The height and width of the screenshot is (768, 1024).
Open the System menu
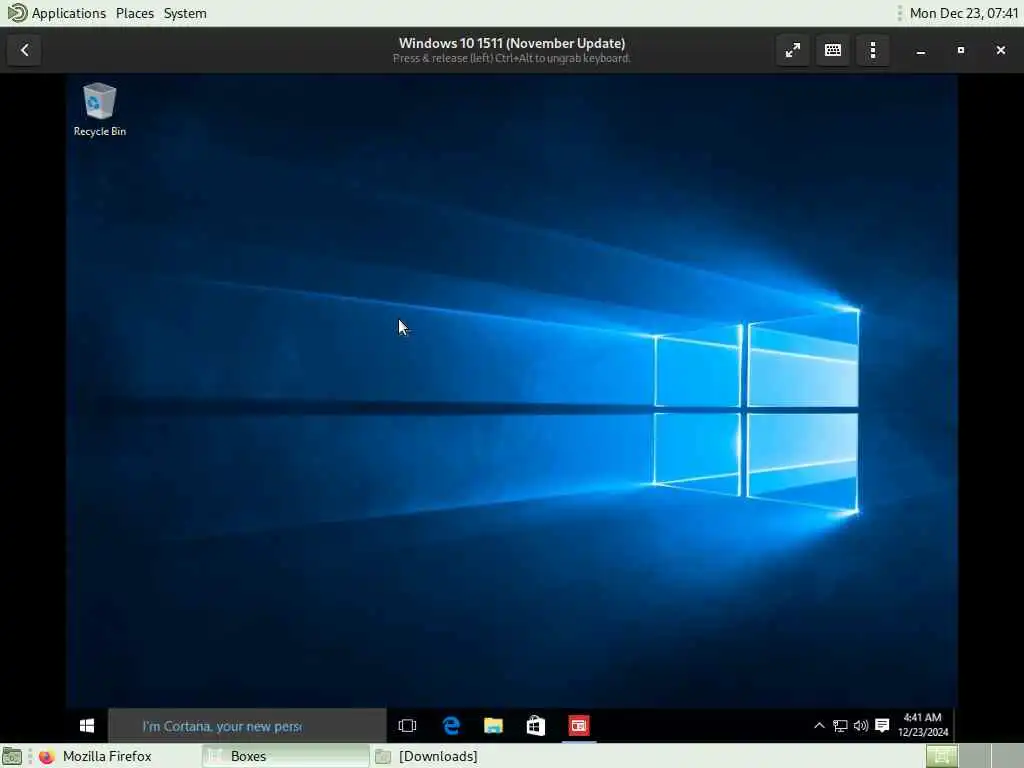coord(185,13)
